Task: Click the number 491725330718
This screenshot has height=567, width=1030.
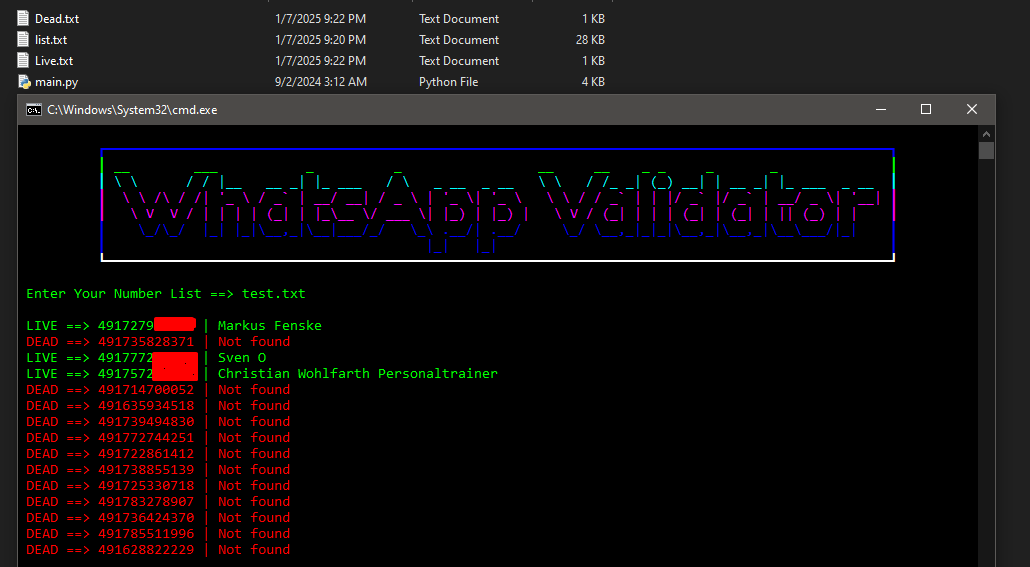Action: pos(146,486)
